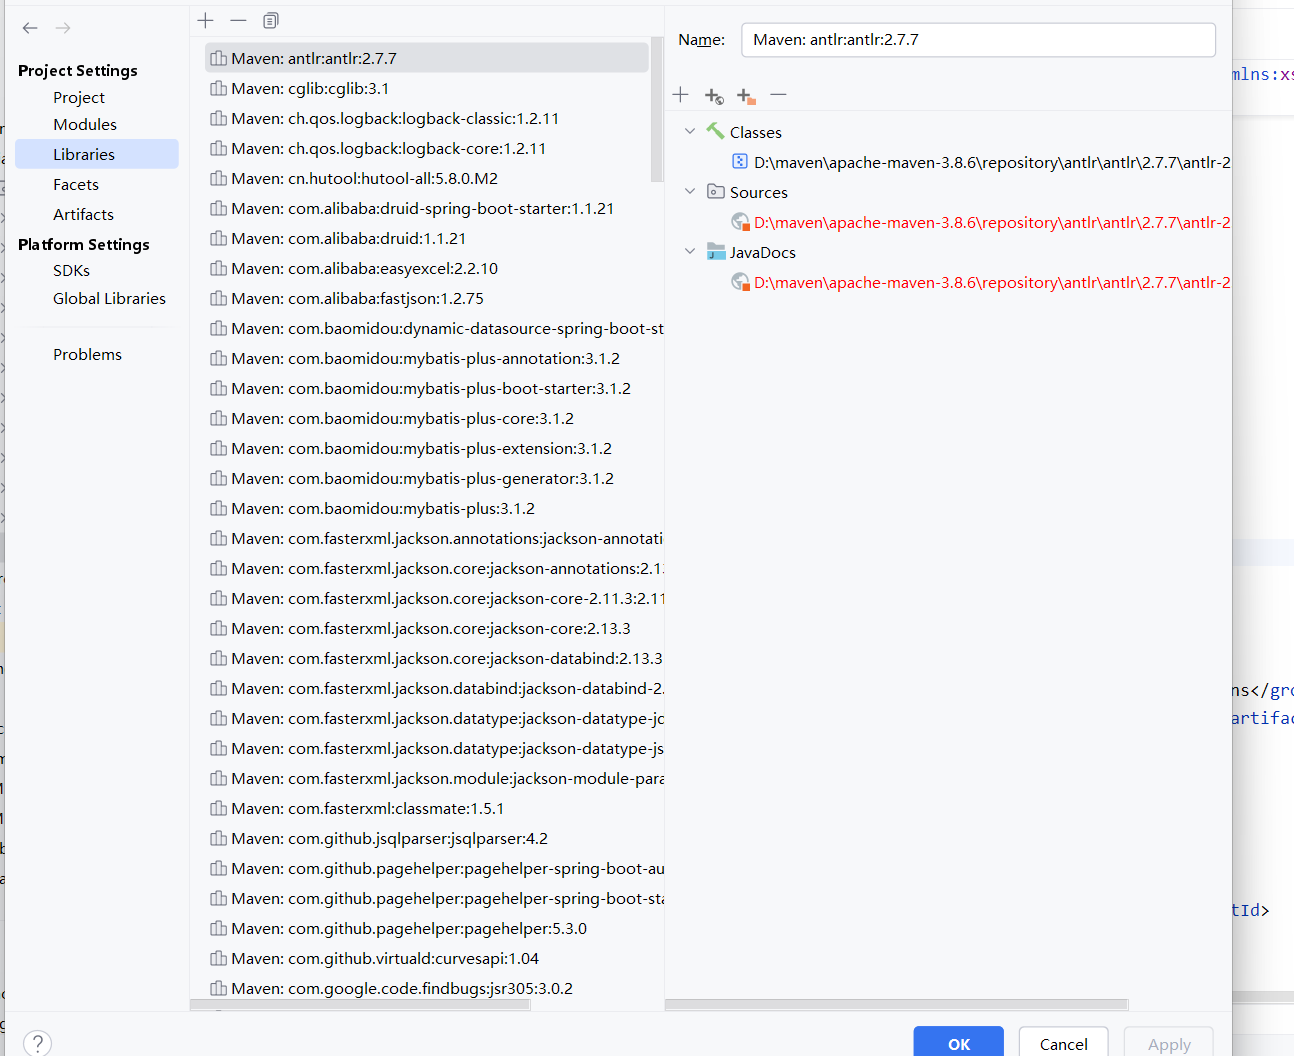Click library list vertical scrollbar
The image size is (1294, 1056).
(x=657, y=110)
